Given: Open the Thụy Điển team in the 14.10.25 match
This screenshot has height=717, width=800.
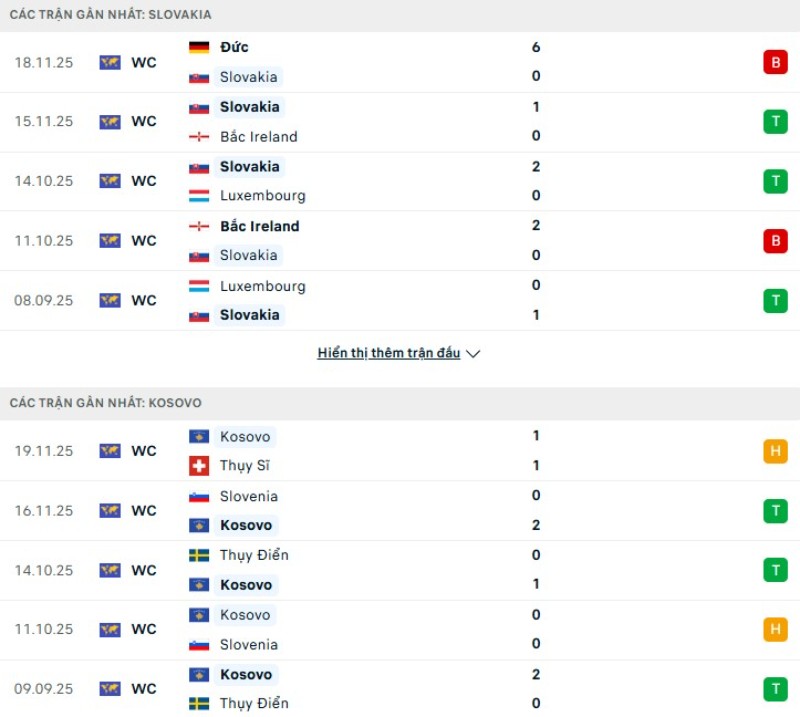Looking at the screenshot, I should tap(254, 555).
